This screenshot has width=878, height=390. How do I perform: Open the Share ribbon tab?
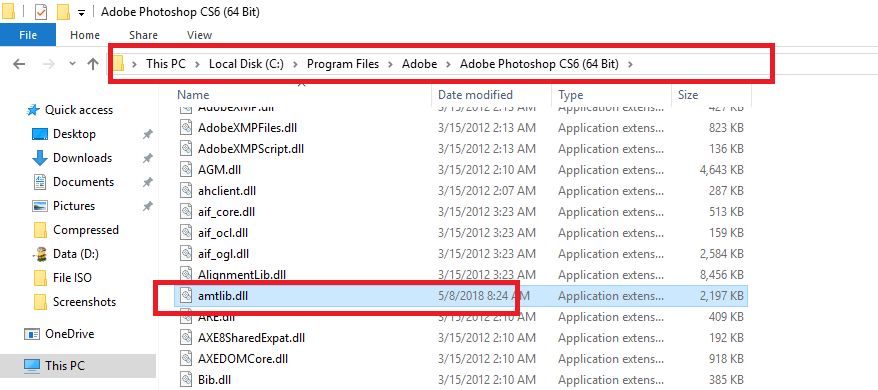143,35
